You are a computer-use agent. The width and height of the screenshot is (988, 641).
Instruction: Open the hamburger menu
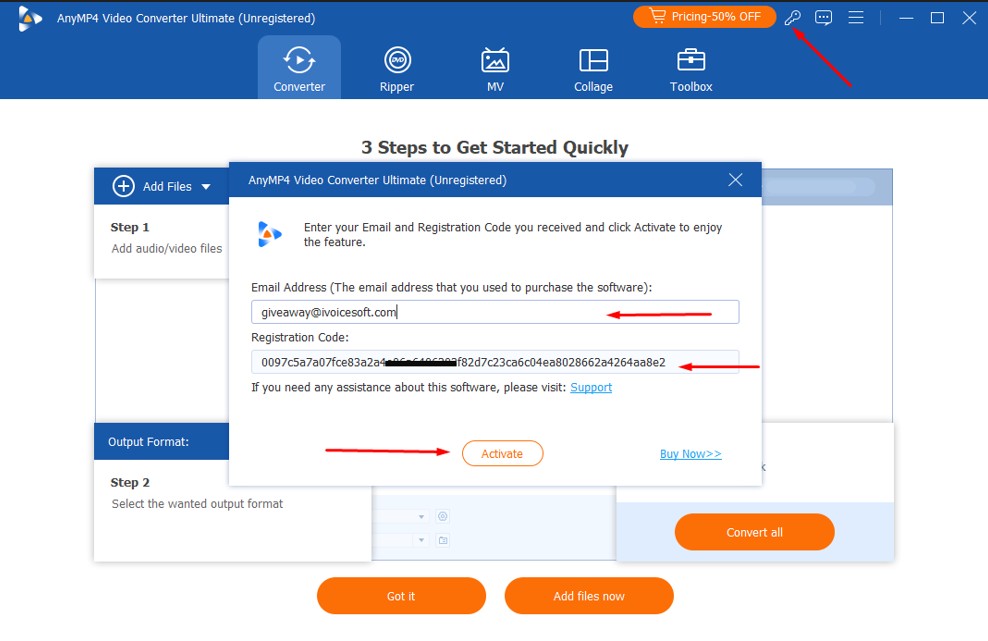(856, 17)
